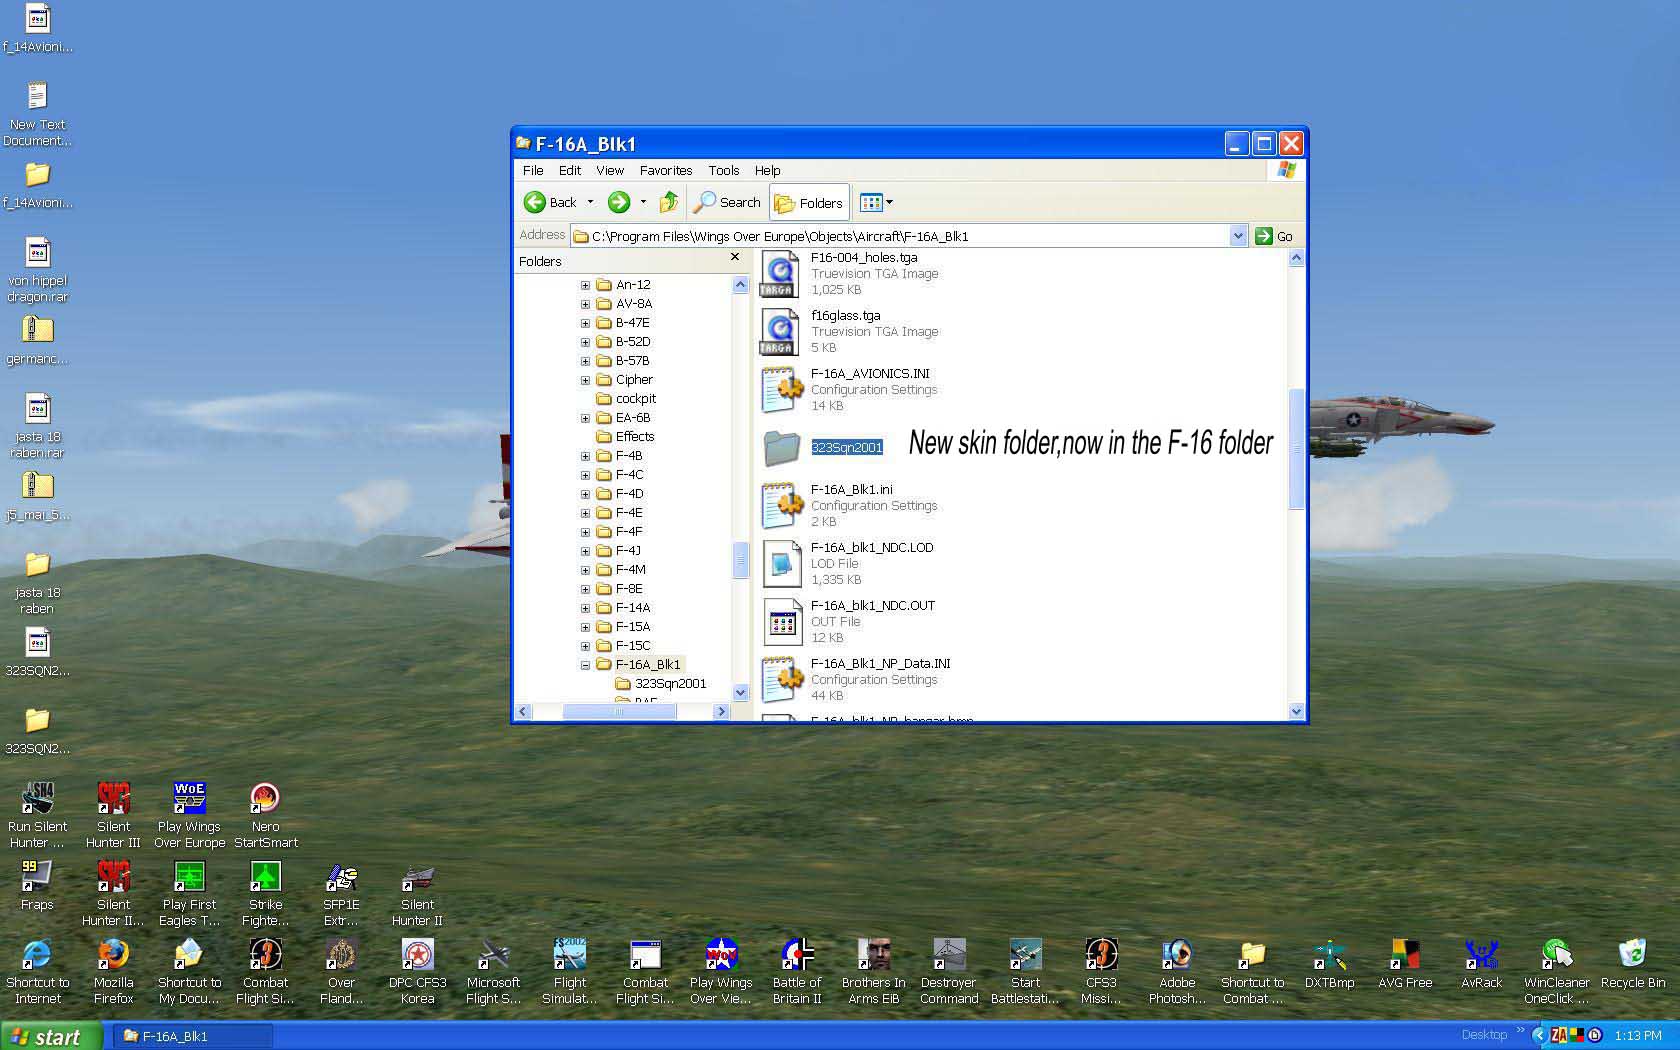Click the file list vertical scrollbar thumb
1680x1050 pixels.
pos(1296,448)
